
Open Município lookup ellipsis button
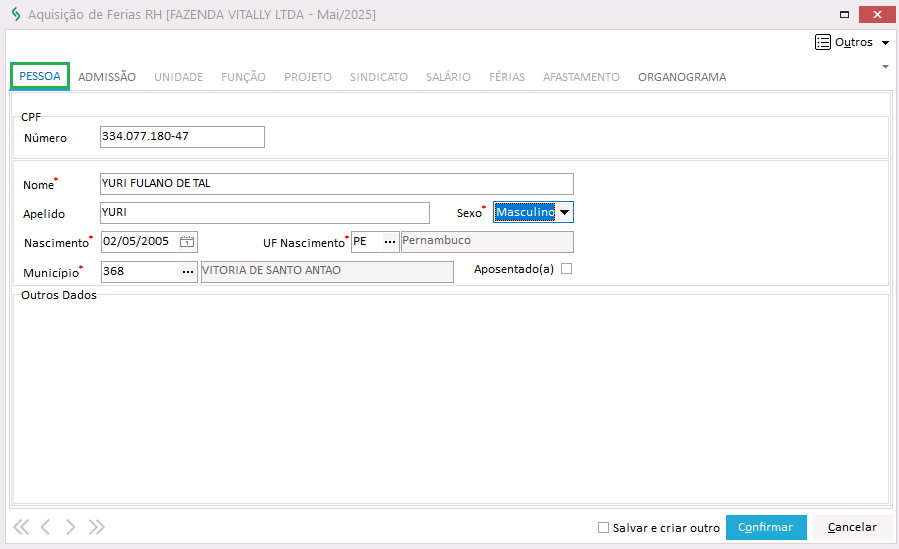click(188, 272)
